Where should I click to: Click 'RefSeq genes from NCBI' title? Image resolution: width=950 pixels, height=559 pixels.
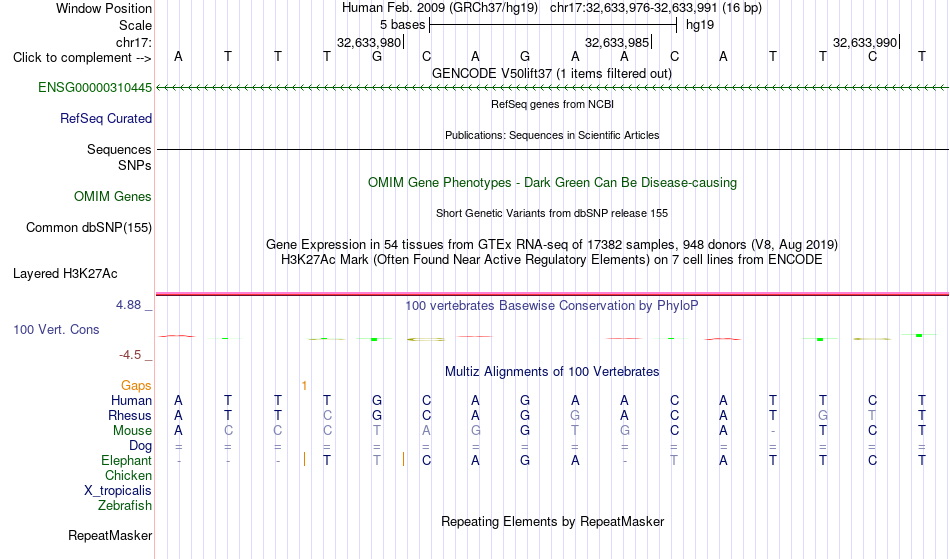point(552,104)
